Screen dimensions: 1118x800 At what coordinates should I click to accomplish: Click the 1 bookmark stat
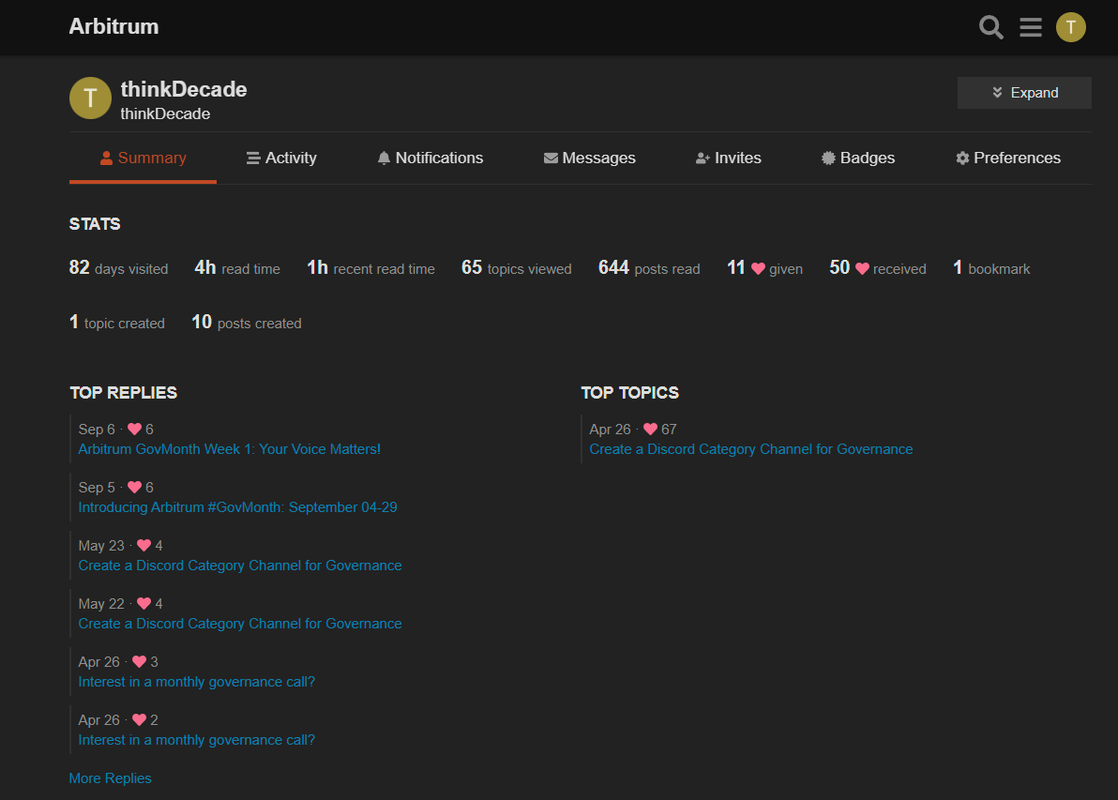(x=991, y=268)
